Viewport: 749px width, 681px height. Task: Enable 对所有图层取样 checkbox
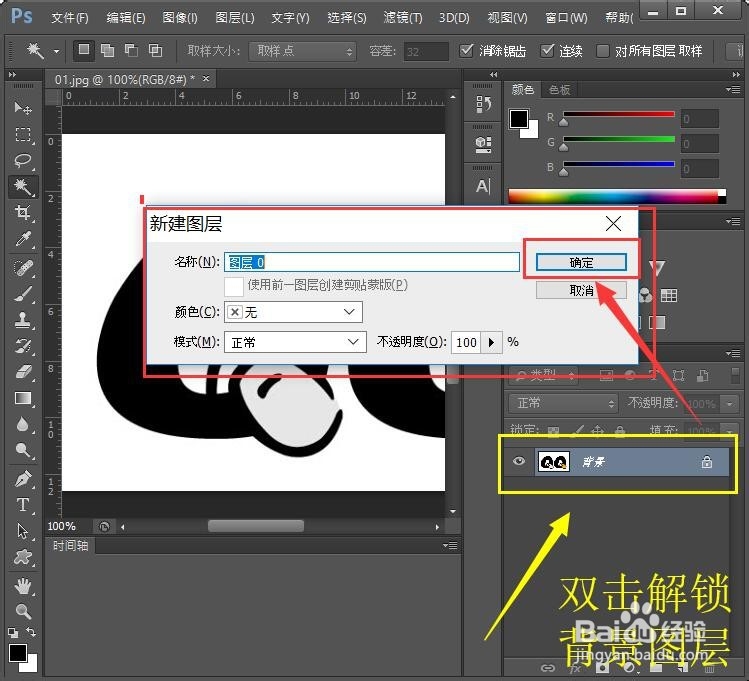click(603, 50)
